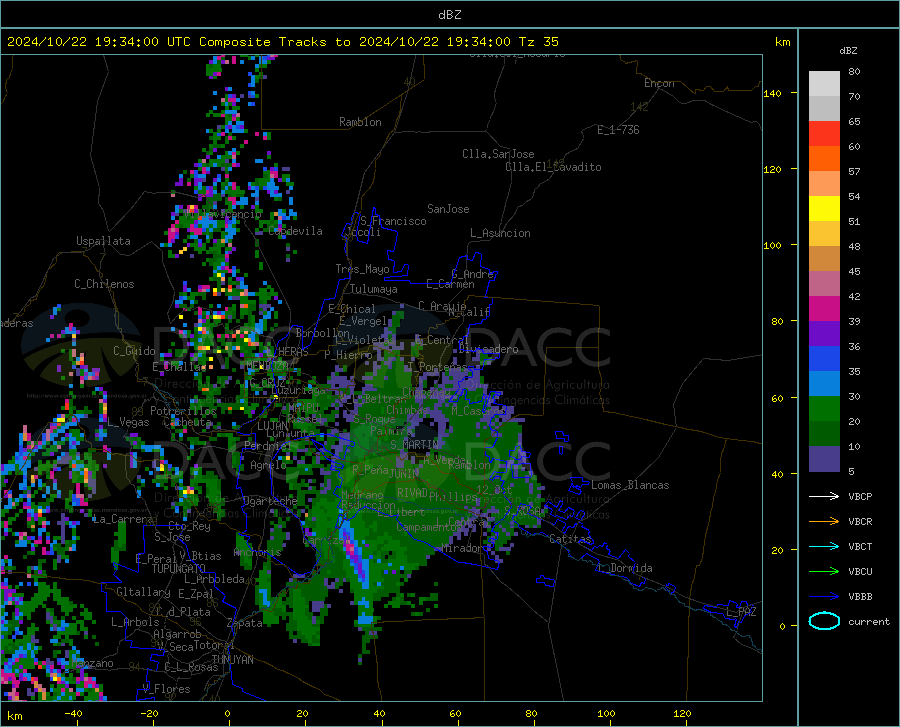Click the 'Ugarteche' map label
This screenshot has width=900, height=727.
coord(270,501)
